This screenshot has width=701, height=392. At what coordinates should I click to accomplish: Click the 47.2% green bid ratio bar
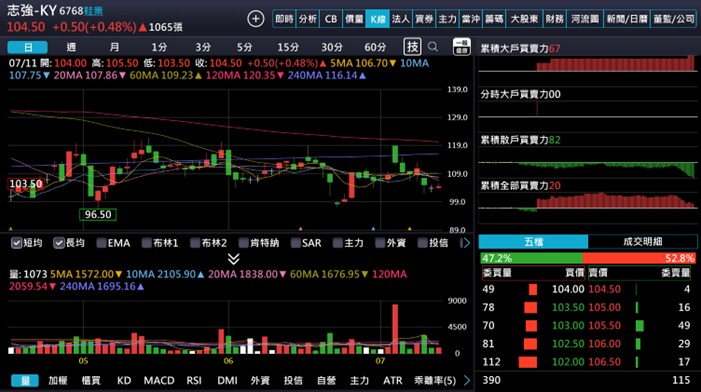[531, 258]
